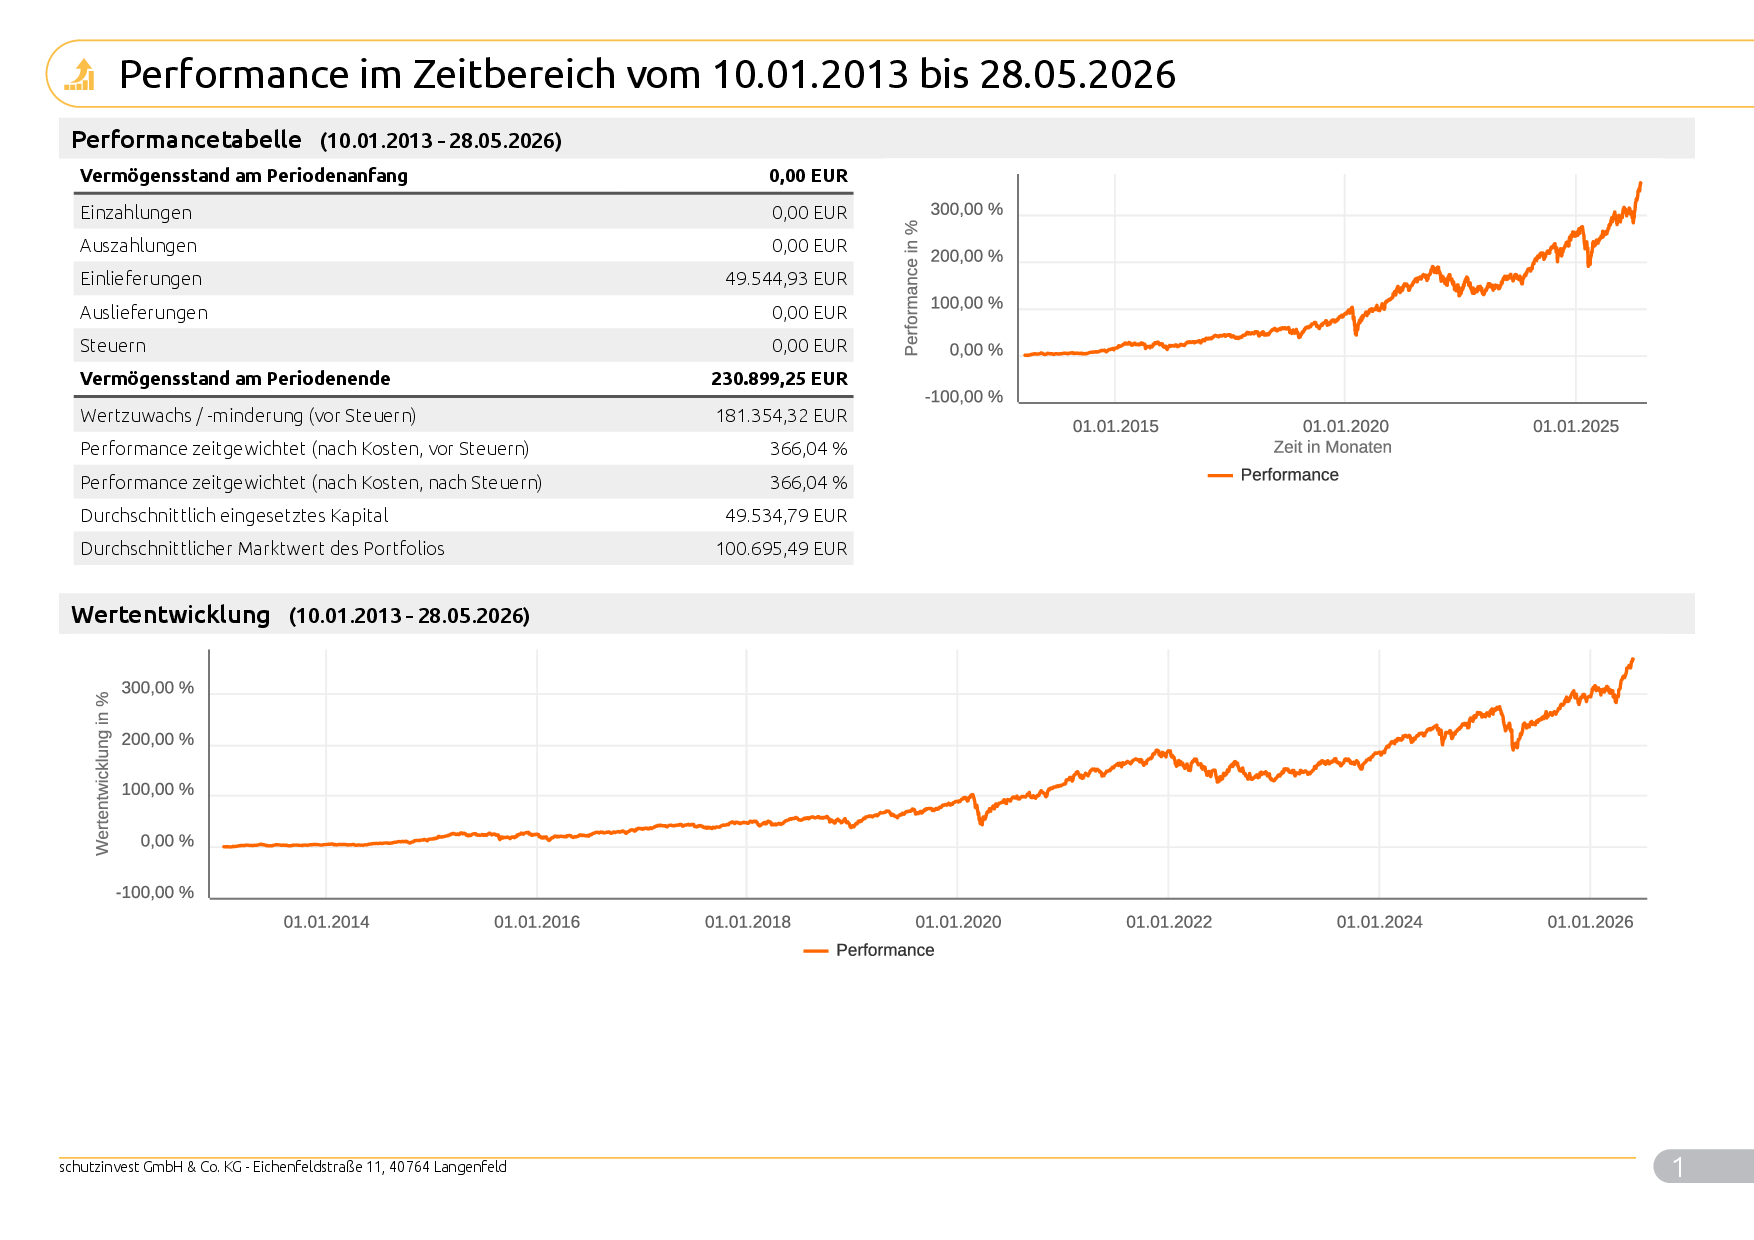Click the "Vermögensstand am Periodenanfang" row label
Screen dimensions: 1754x1240
click(244, 176)
